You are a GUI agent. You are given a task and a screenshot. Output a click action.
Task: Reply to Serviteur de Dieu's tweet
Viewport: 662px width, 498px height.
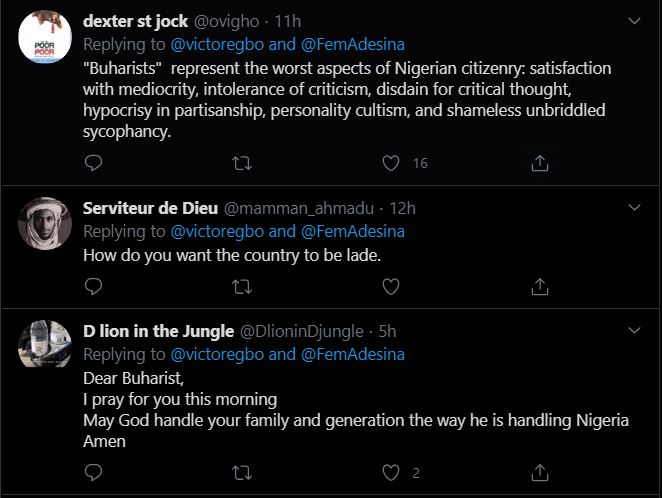click(x=93, y=287)
